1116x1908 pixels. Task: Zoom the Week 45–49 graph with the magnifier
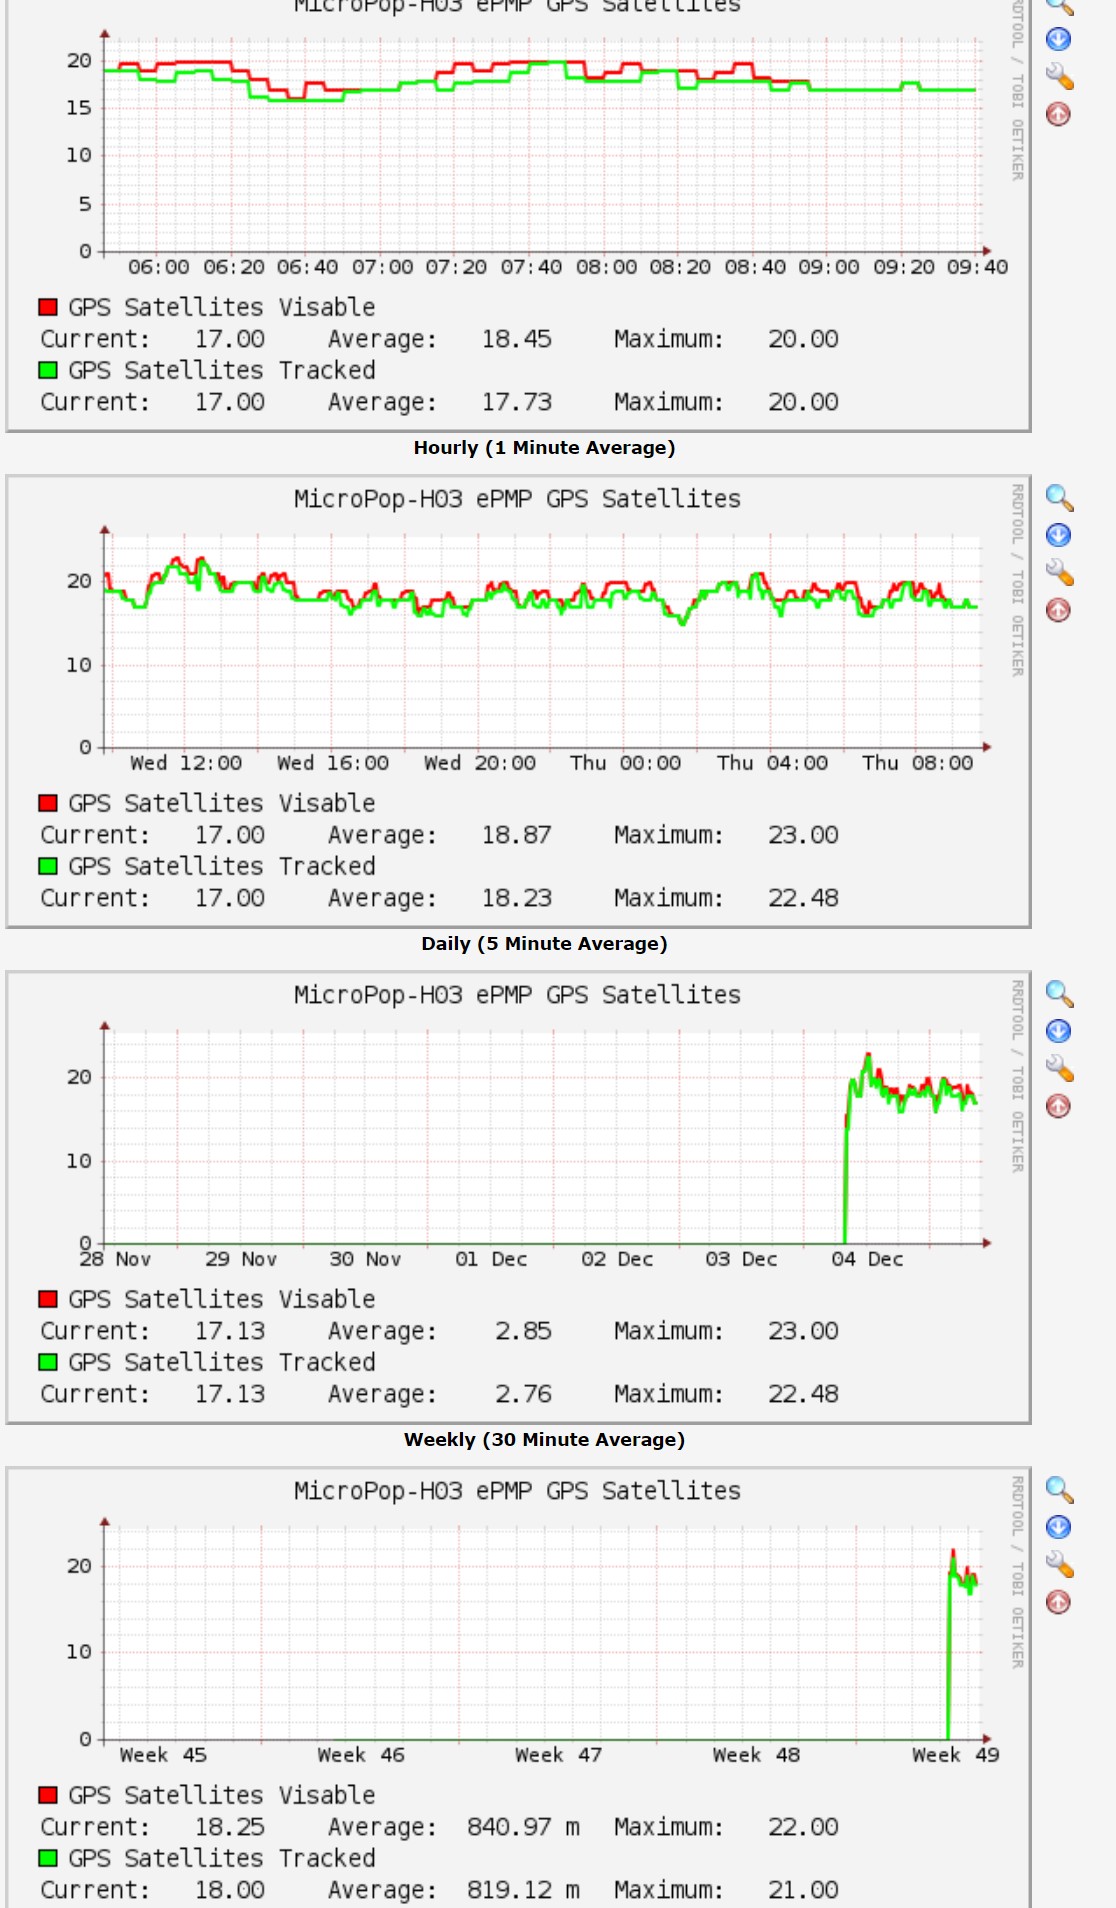tap(1059, 1490)
